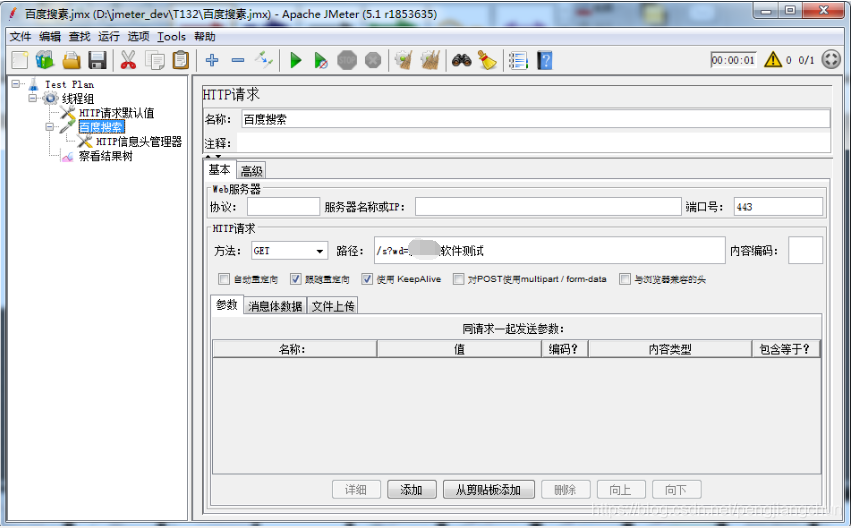Switch to the 基本 tab

coord(219,170)
